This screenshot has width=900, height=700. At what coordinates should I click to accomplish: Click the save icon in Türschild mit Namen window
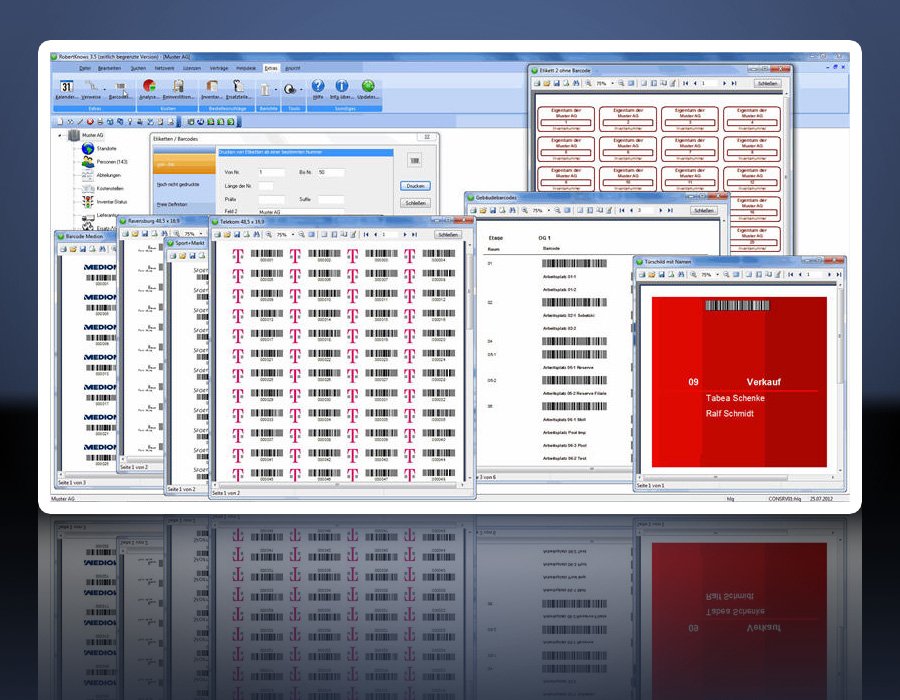pos(662,275)
